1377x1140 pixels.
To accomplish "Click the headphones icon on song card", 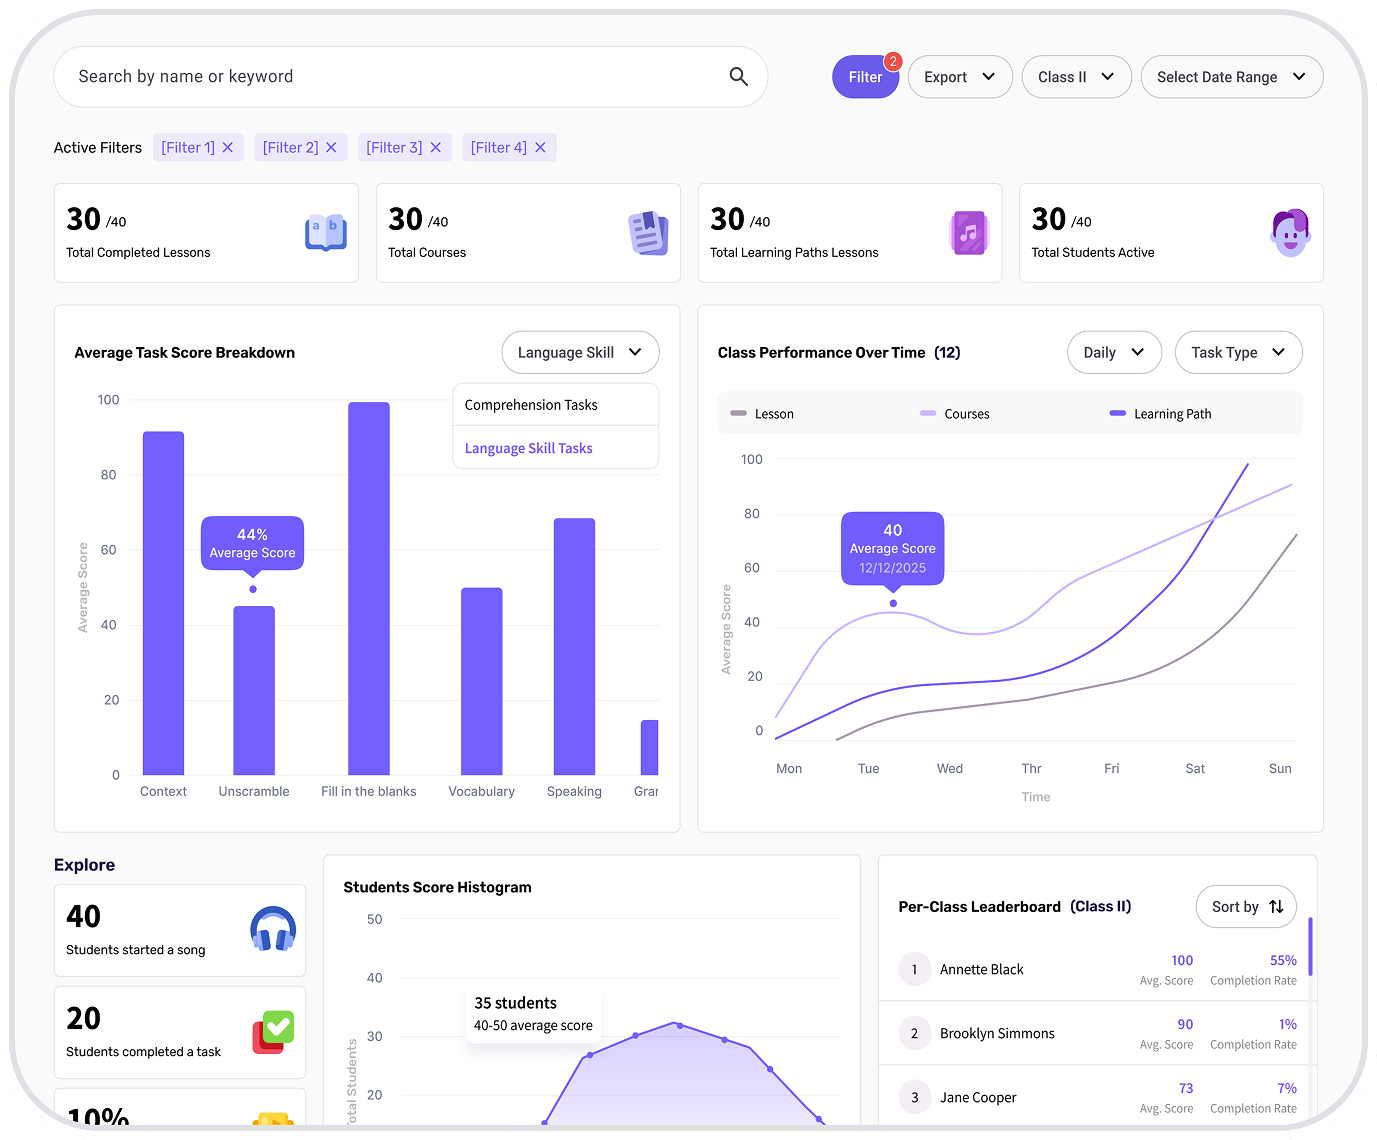I will [x=273, y=929].
